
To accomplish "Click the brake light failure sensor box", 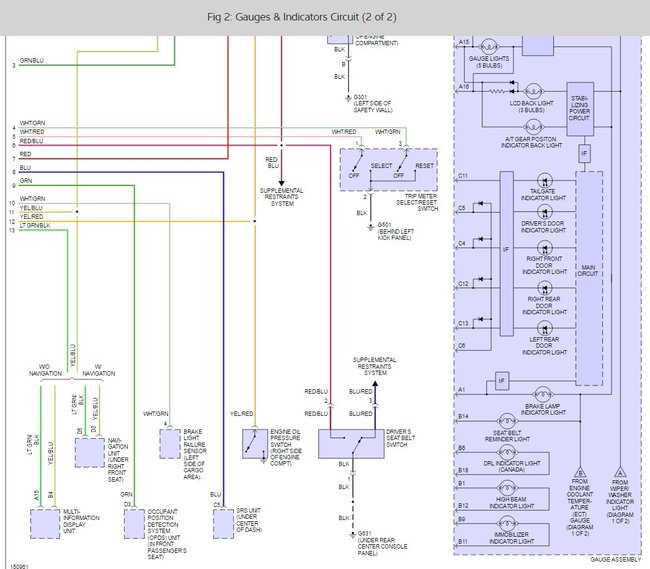I will pos(170,443).
